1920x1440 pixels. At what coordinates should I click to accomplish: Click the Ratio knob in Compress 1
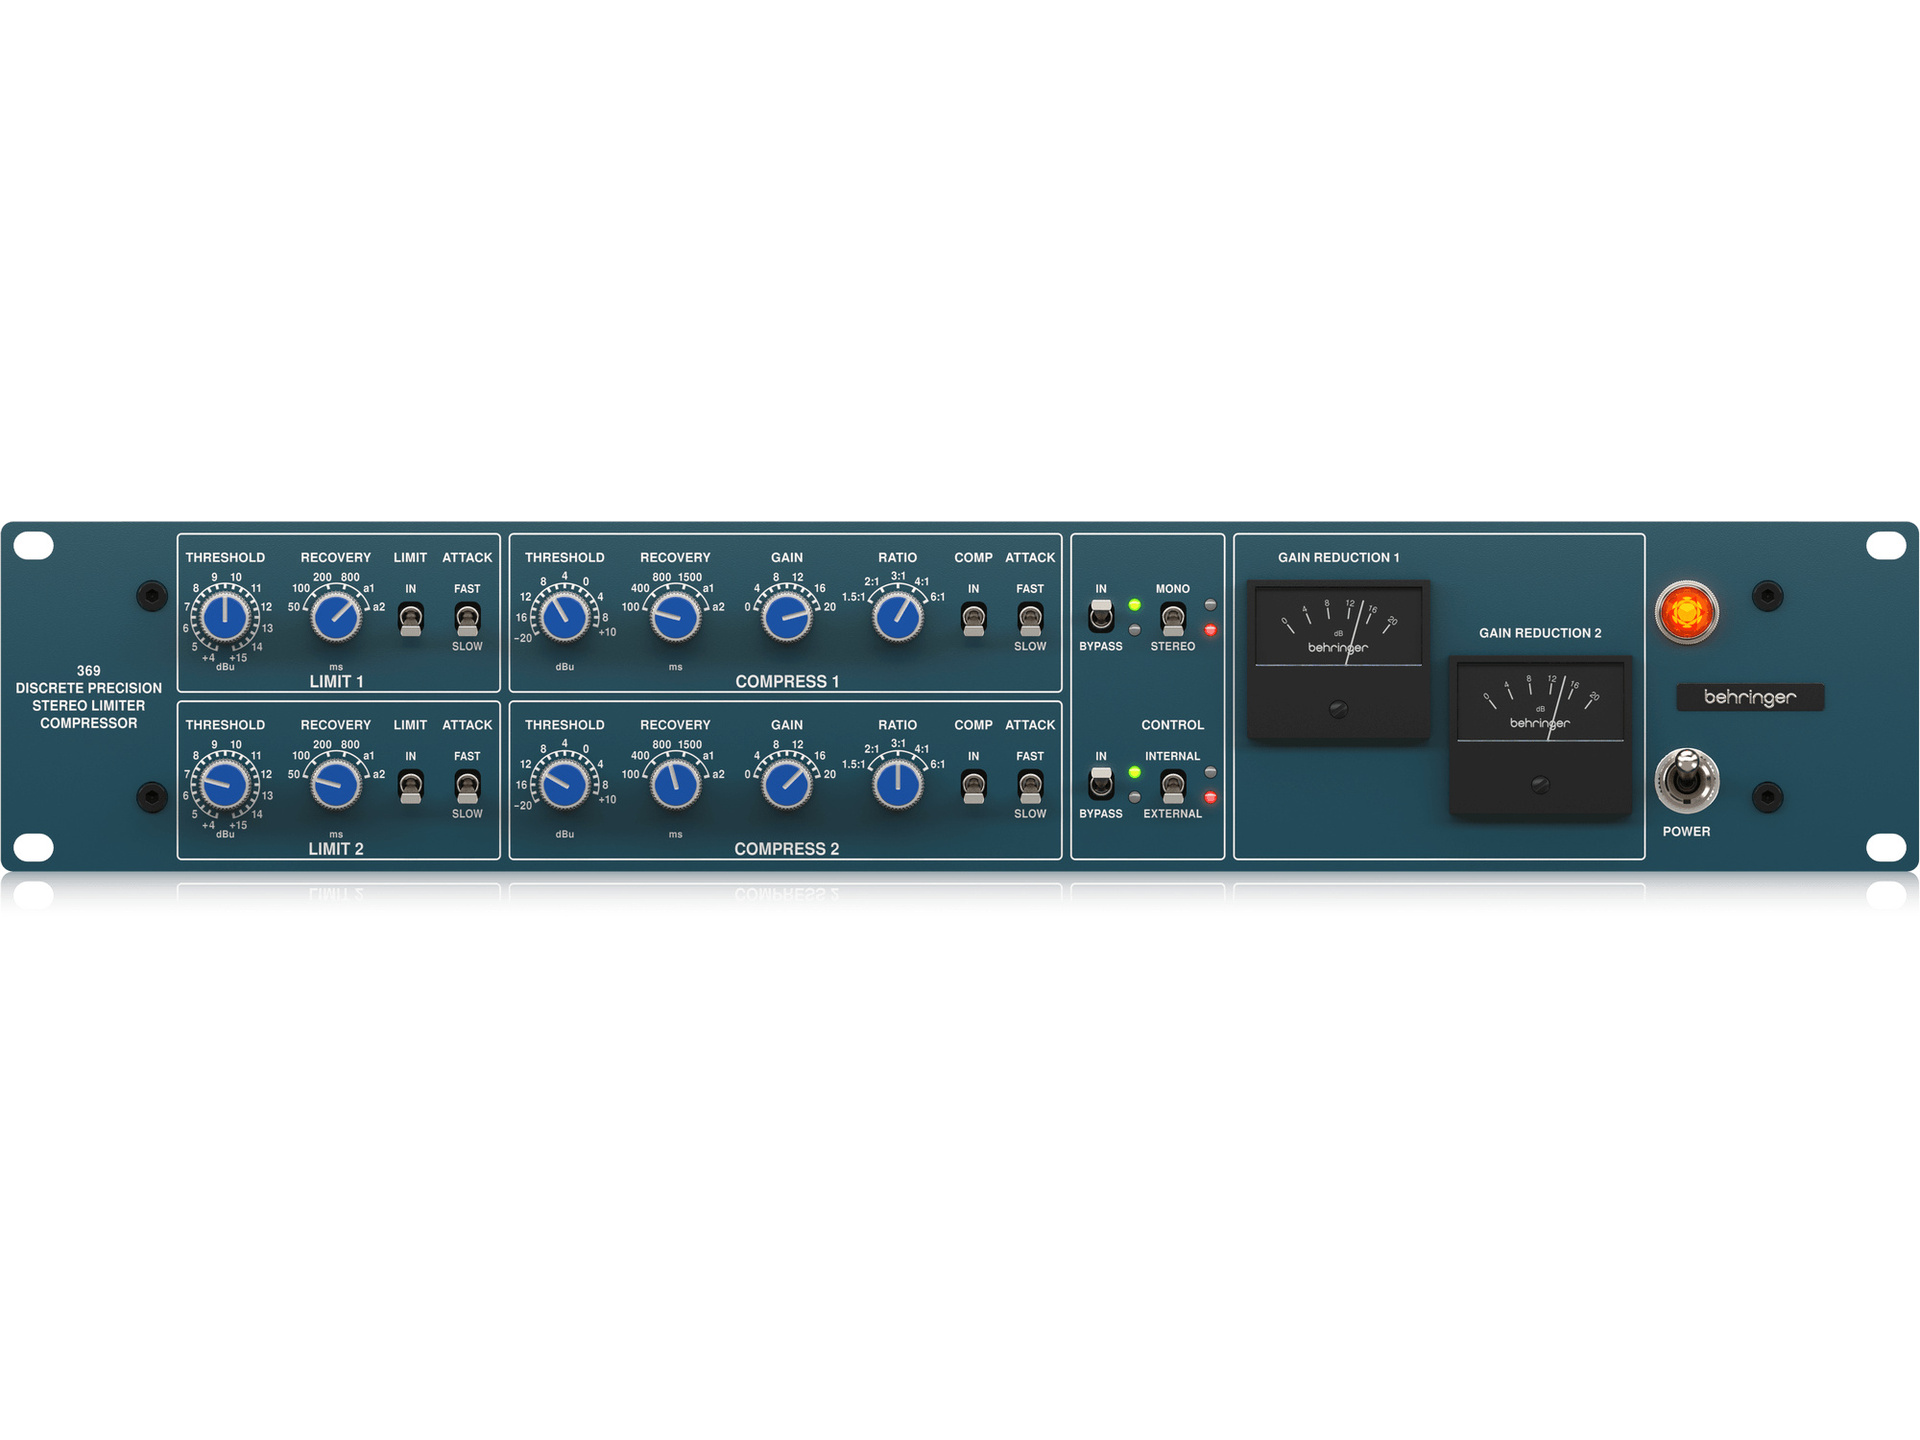pyautogui.click(x=898, y=617)
